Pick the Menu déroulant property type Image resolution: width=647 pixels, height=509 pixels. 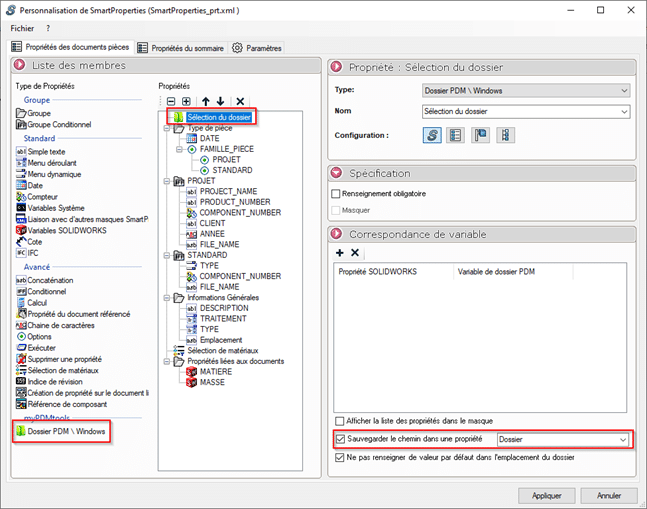46,163
